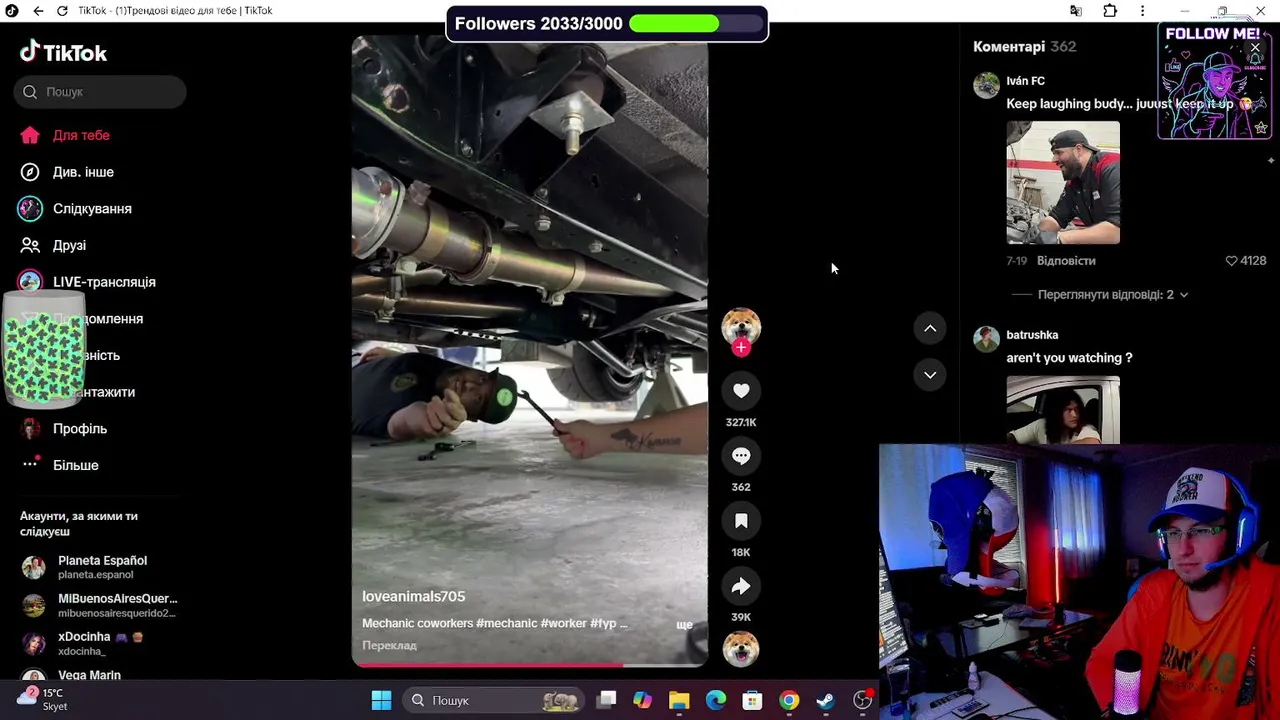
Task: Seek on the video progress bar
Action: 530,664
